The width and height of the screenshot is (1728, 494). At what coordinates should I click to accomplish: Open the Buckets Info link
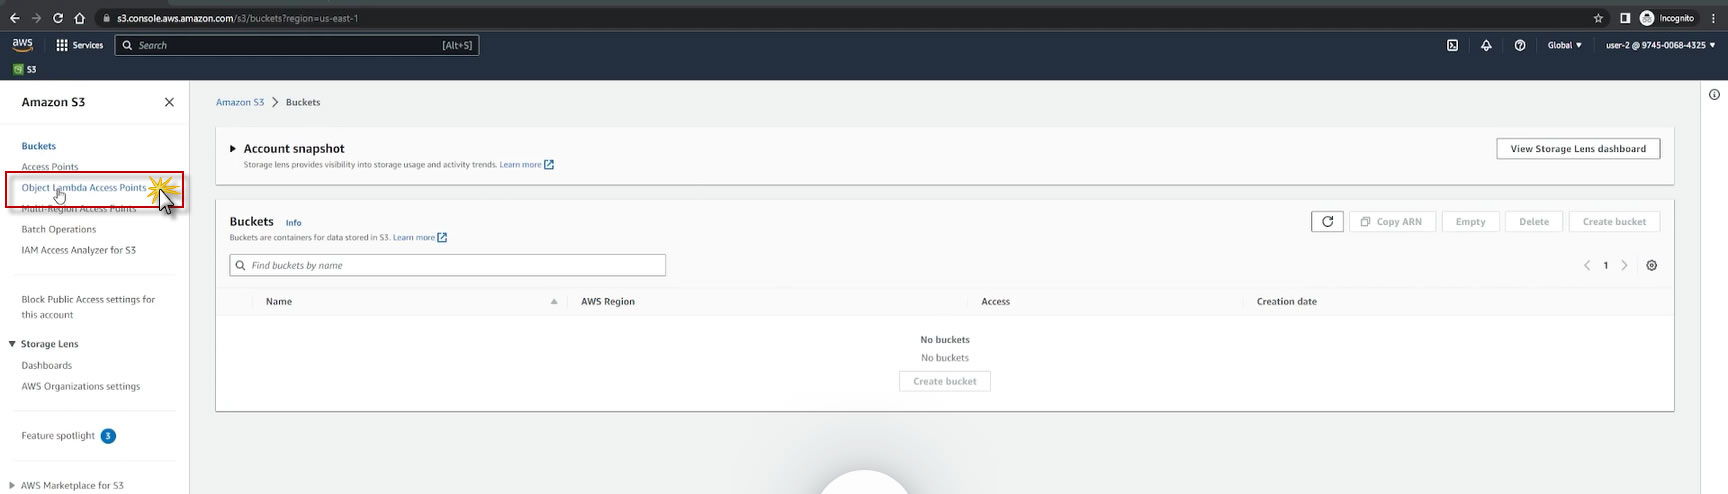pos(293,223)
